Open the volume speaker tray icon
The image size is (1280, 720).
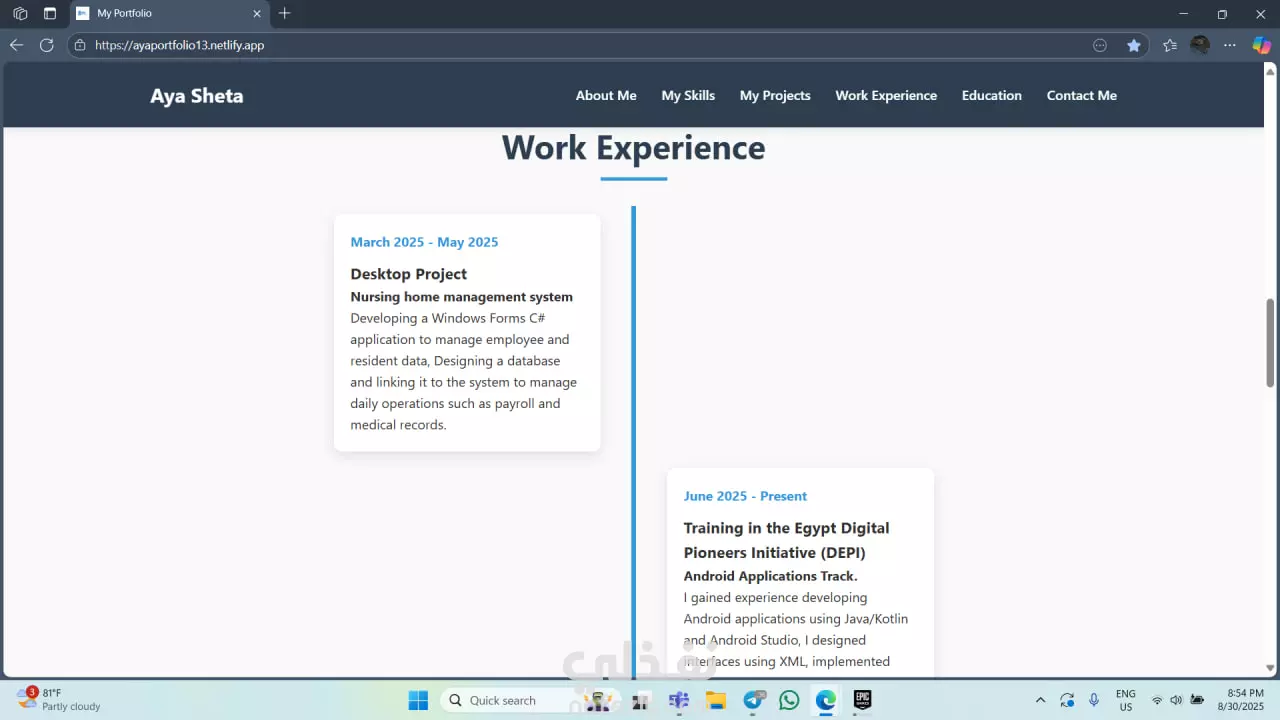tap(1176, 700)
